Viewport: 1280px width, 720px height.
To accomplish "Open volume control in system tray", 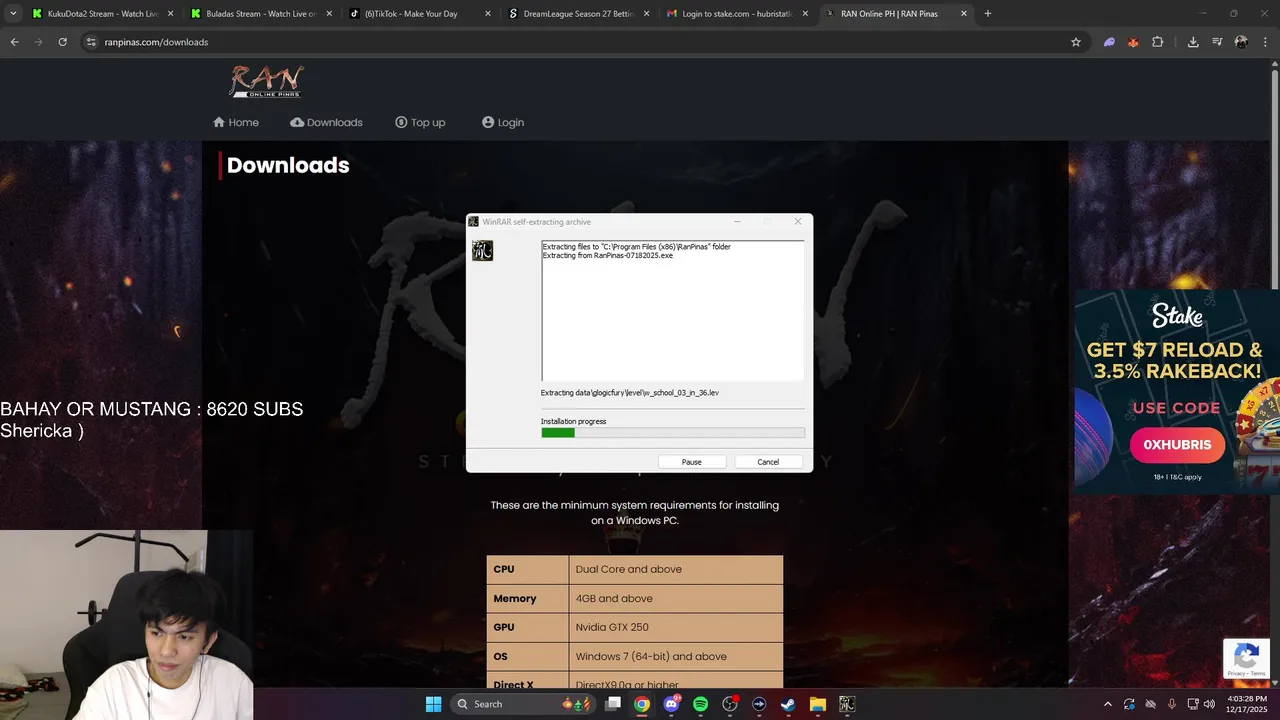I will pyautogui.click(x=1211, y=704).
